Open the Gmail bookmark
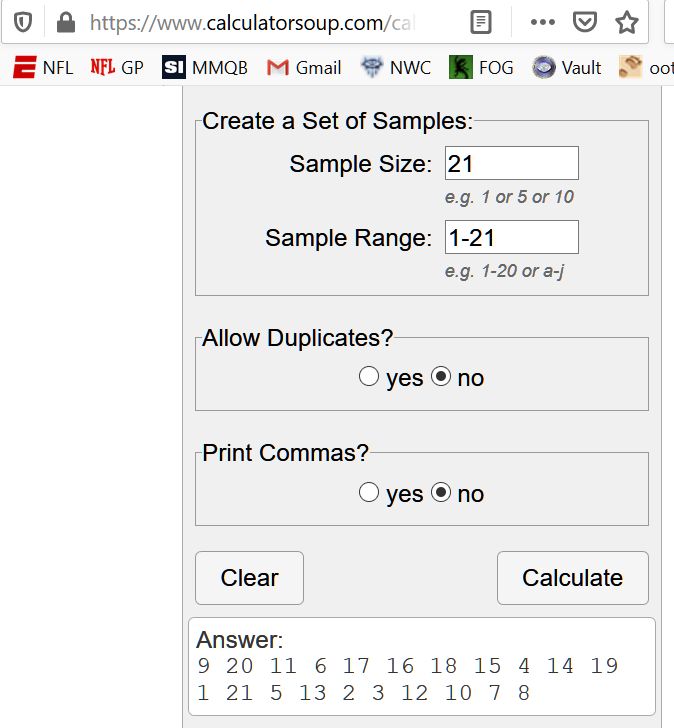Viewport: 674px width, 728px height. point(304,68)
